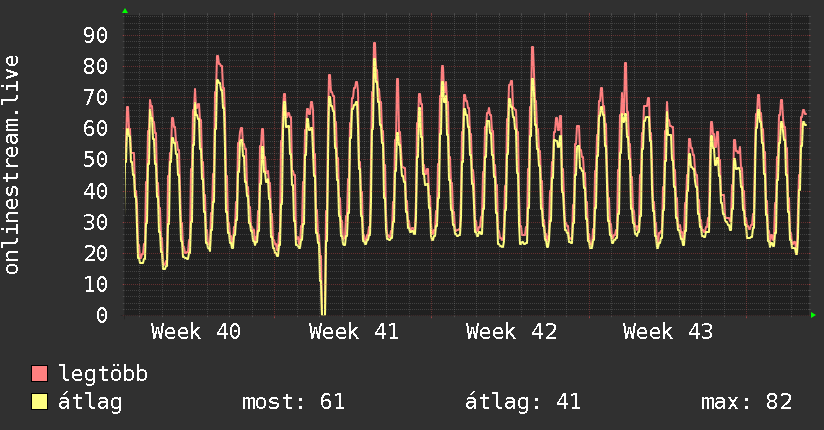
Task: Click the 20 y-axis tick label
Action: pos(96,253)
